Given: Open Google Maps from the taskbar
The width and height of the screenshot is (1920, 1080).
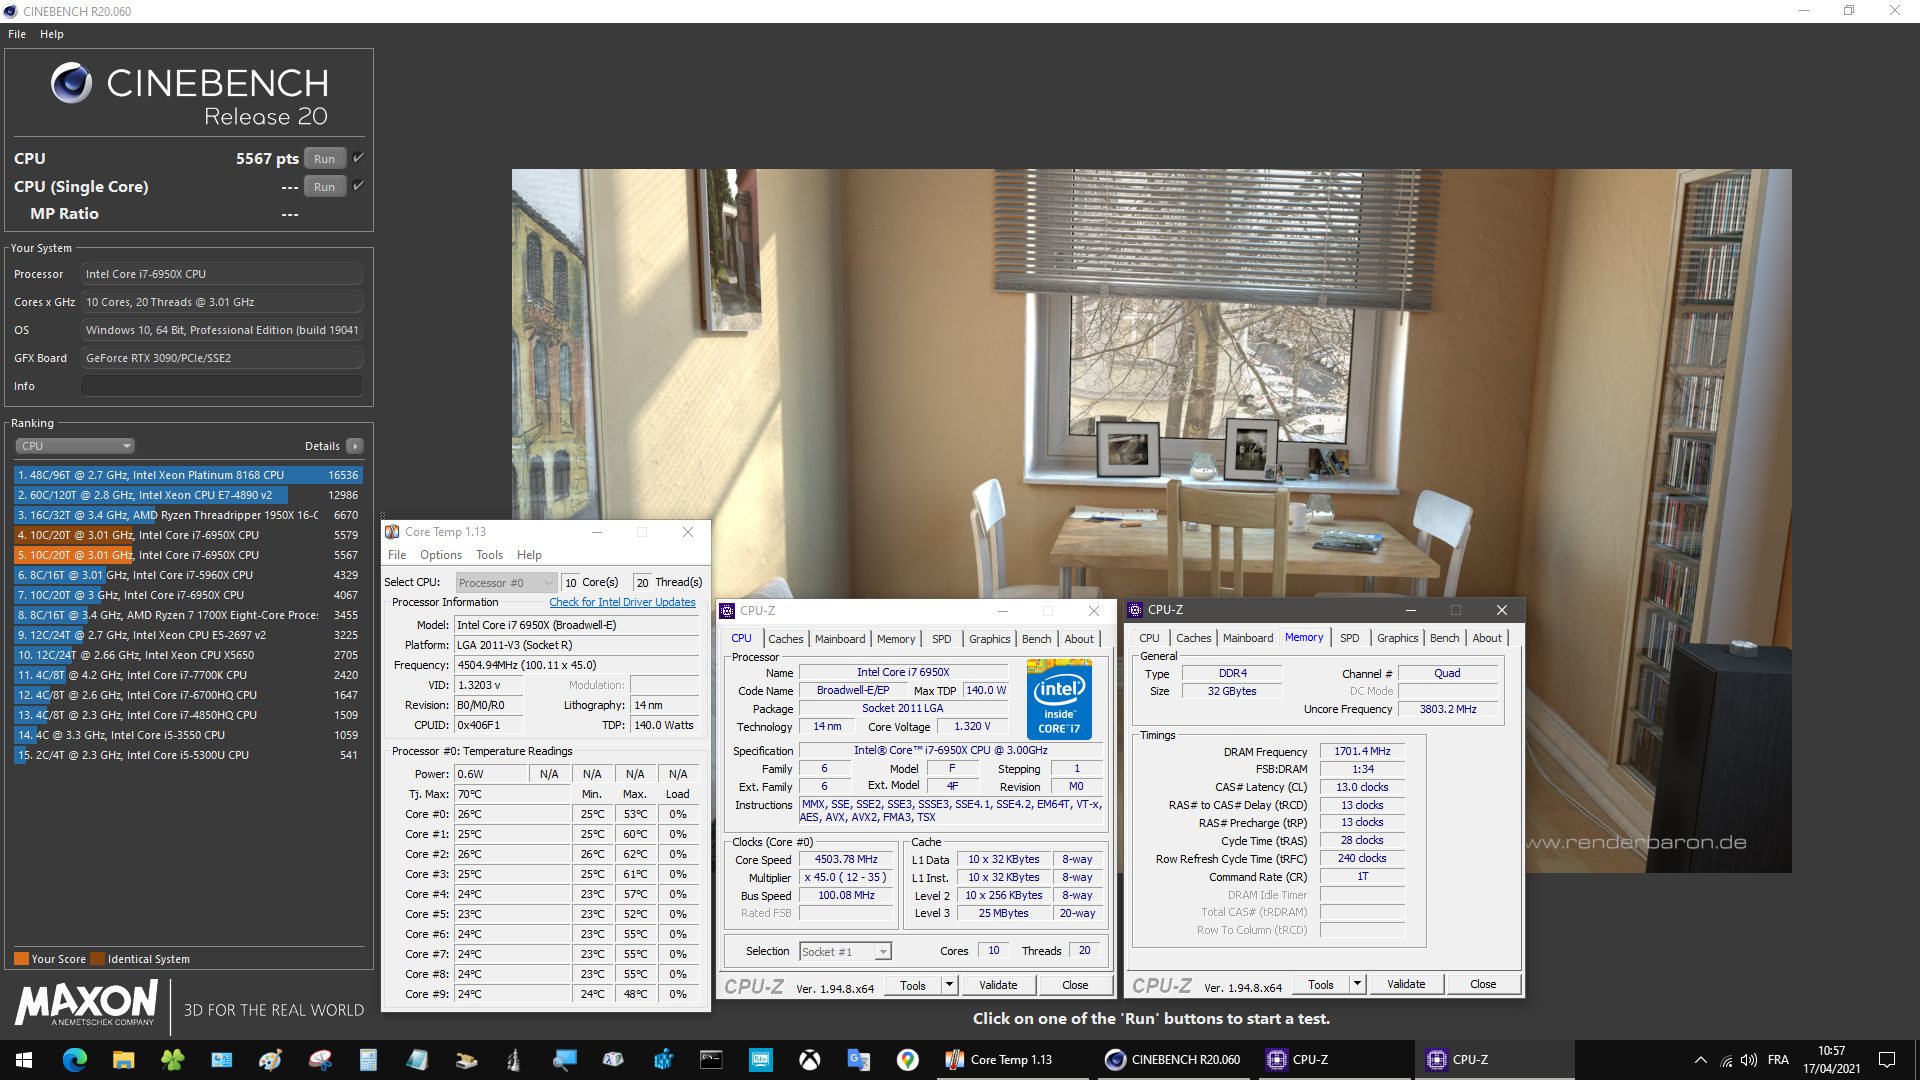Looking at the screenshot, I should [907, 1060].
